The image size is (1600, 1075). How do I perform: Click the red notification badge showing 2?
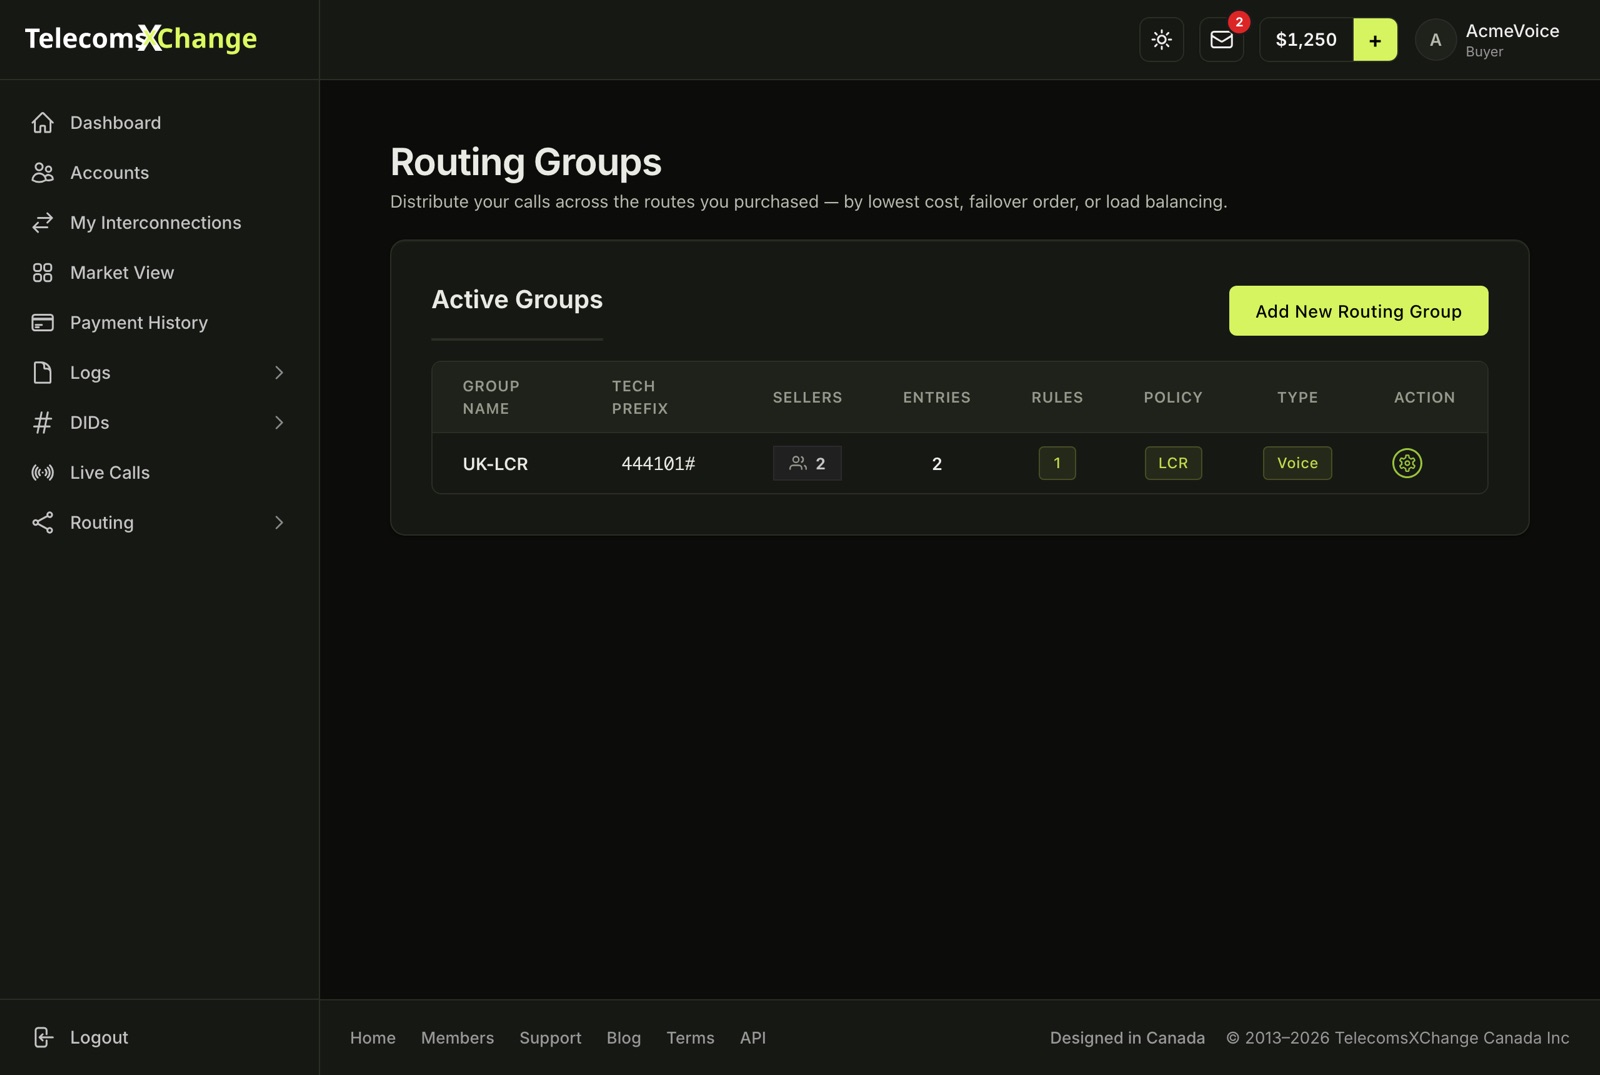tap(1239, 22)
